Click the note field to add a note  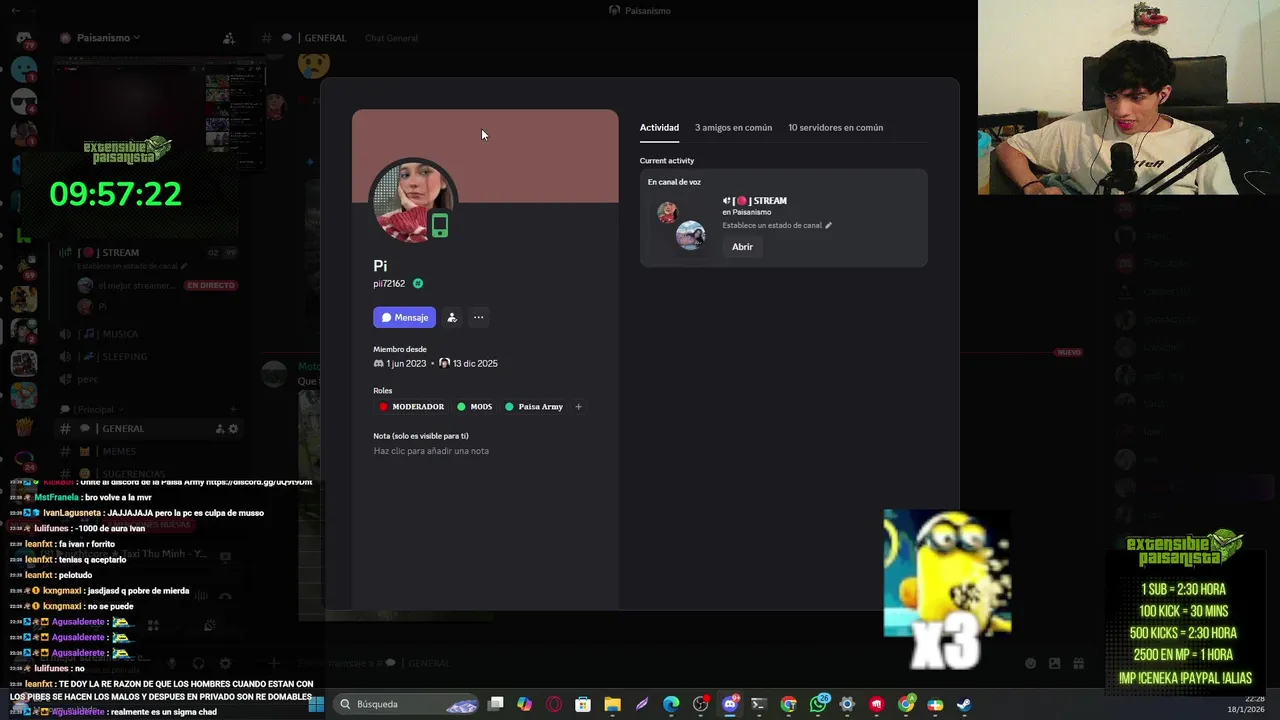pos(431,451)
